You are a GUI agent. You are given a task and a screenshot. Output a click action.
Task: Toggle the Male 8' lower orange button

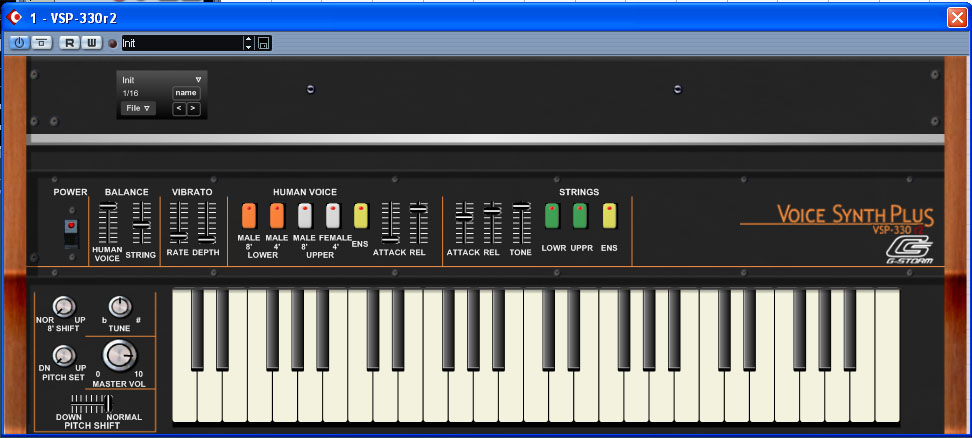coord(249,216)
